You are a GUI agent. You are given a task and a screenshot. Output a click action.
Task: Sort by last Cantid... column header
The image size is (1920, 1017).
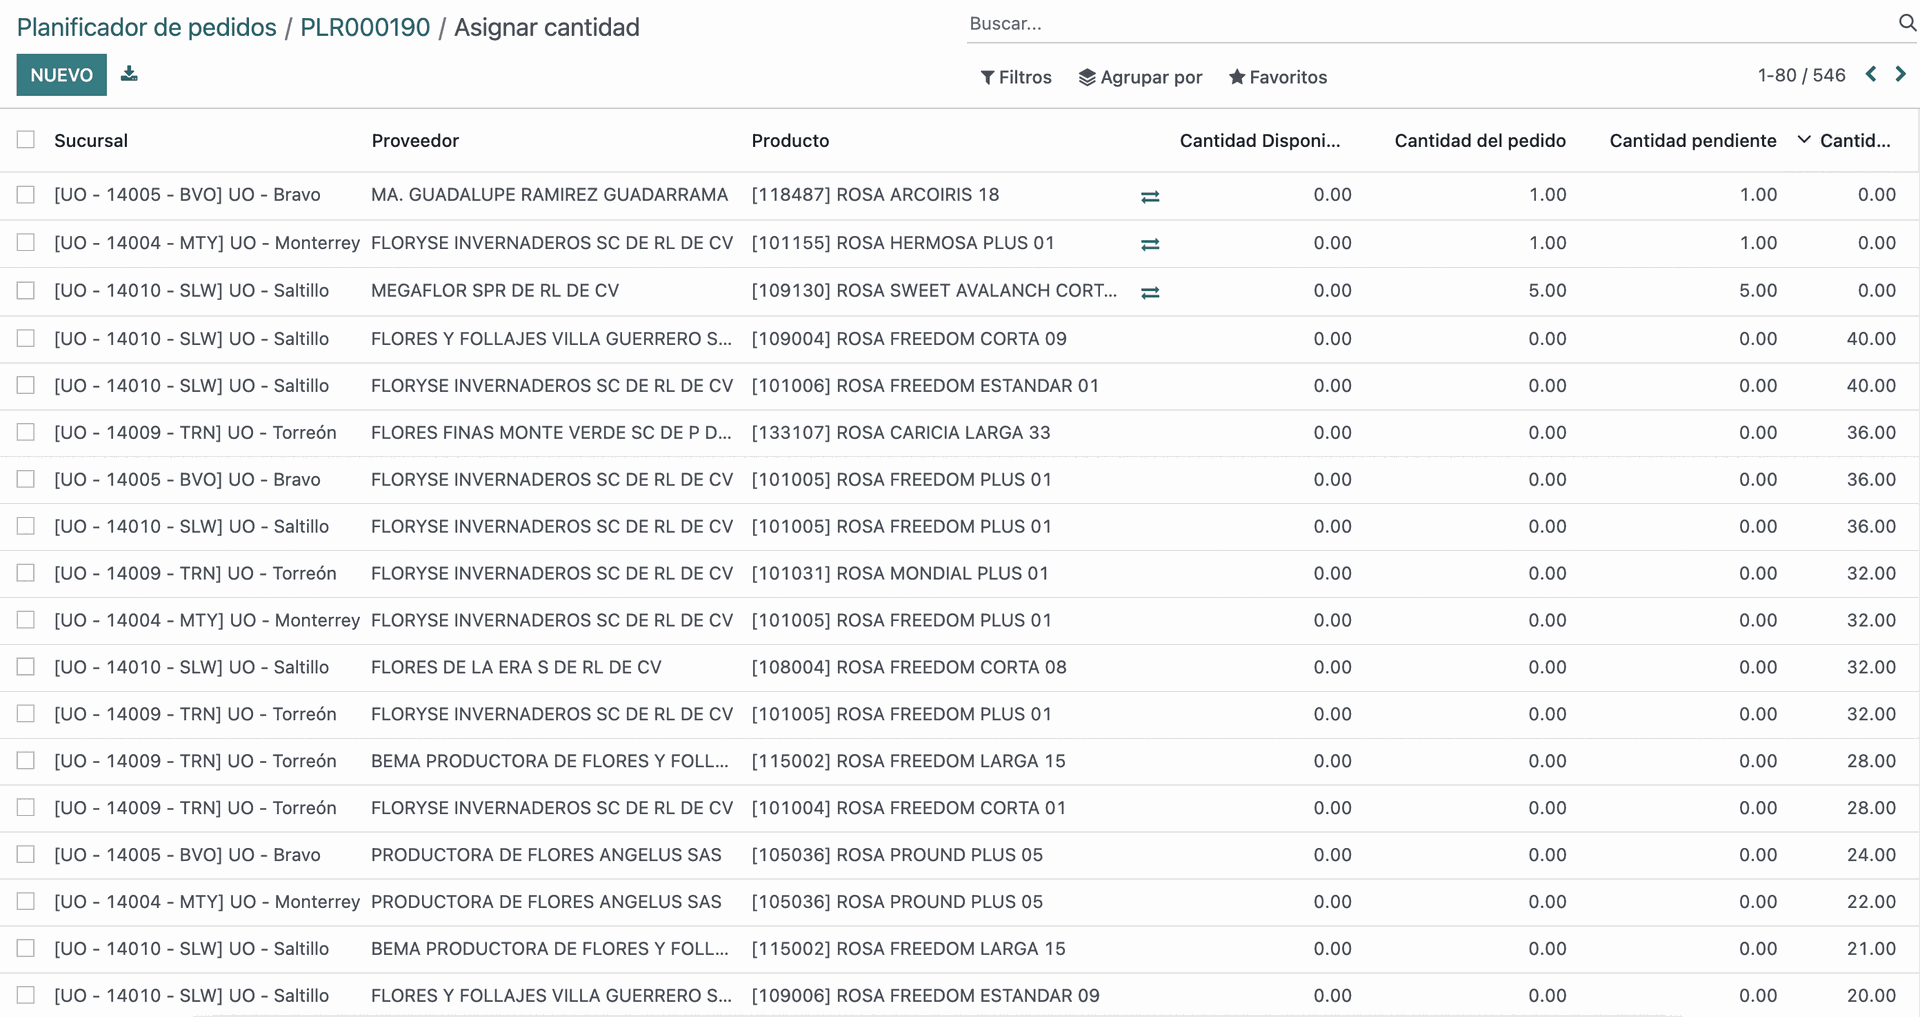click(1855, 141)
